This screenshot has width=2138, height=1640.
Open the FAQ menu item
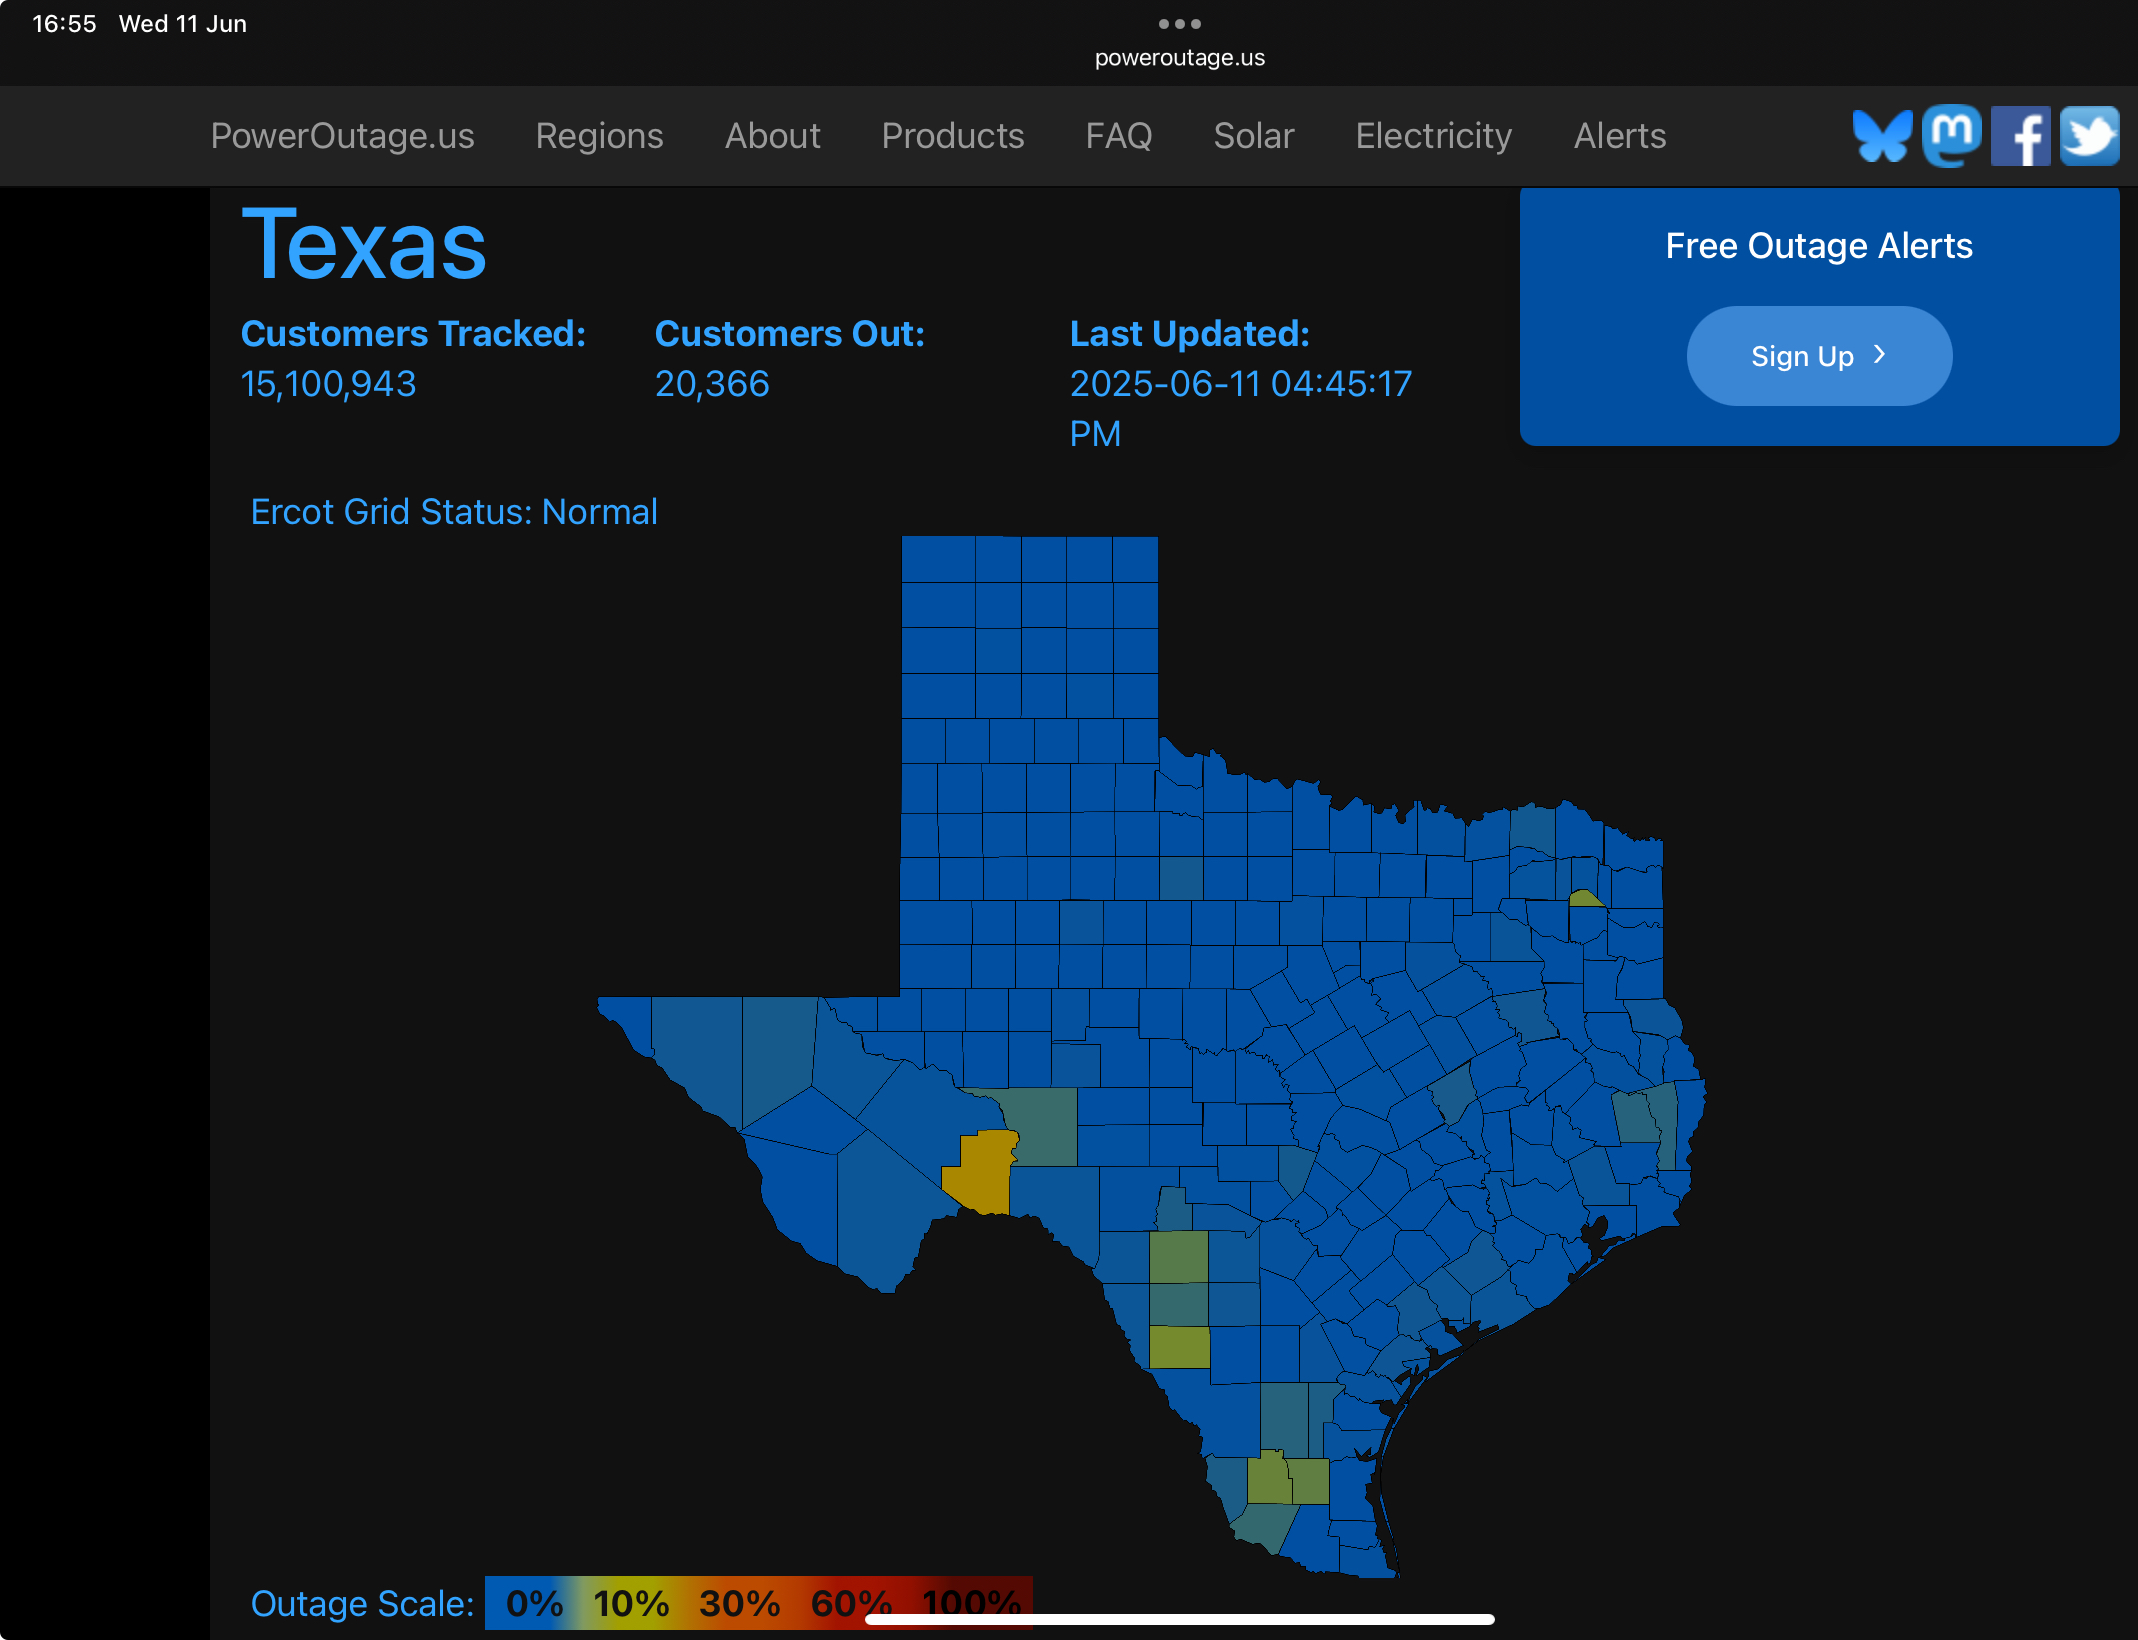tap(1119, 136)
